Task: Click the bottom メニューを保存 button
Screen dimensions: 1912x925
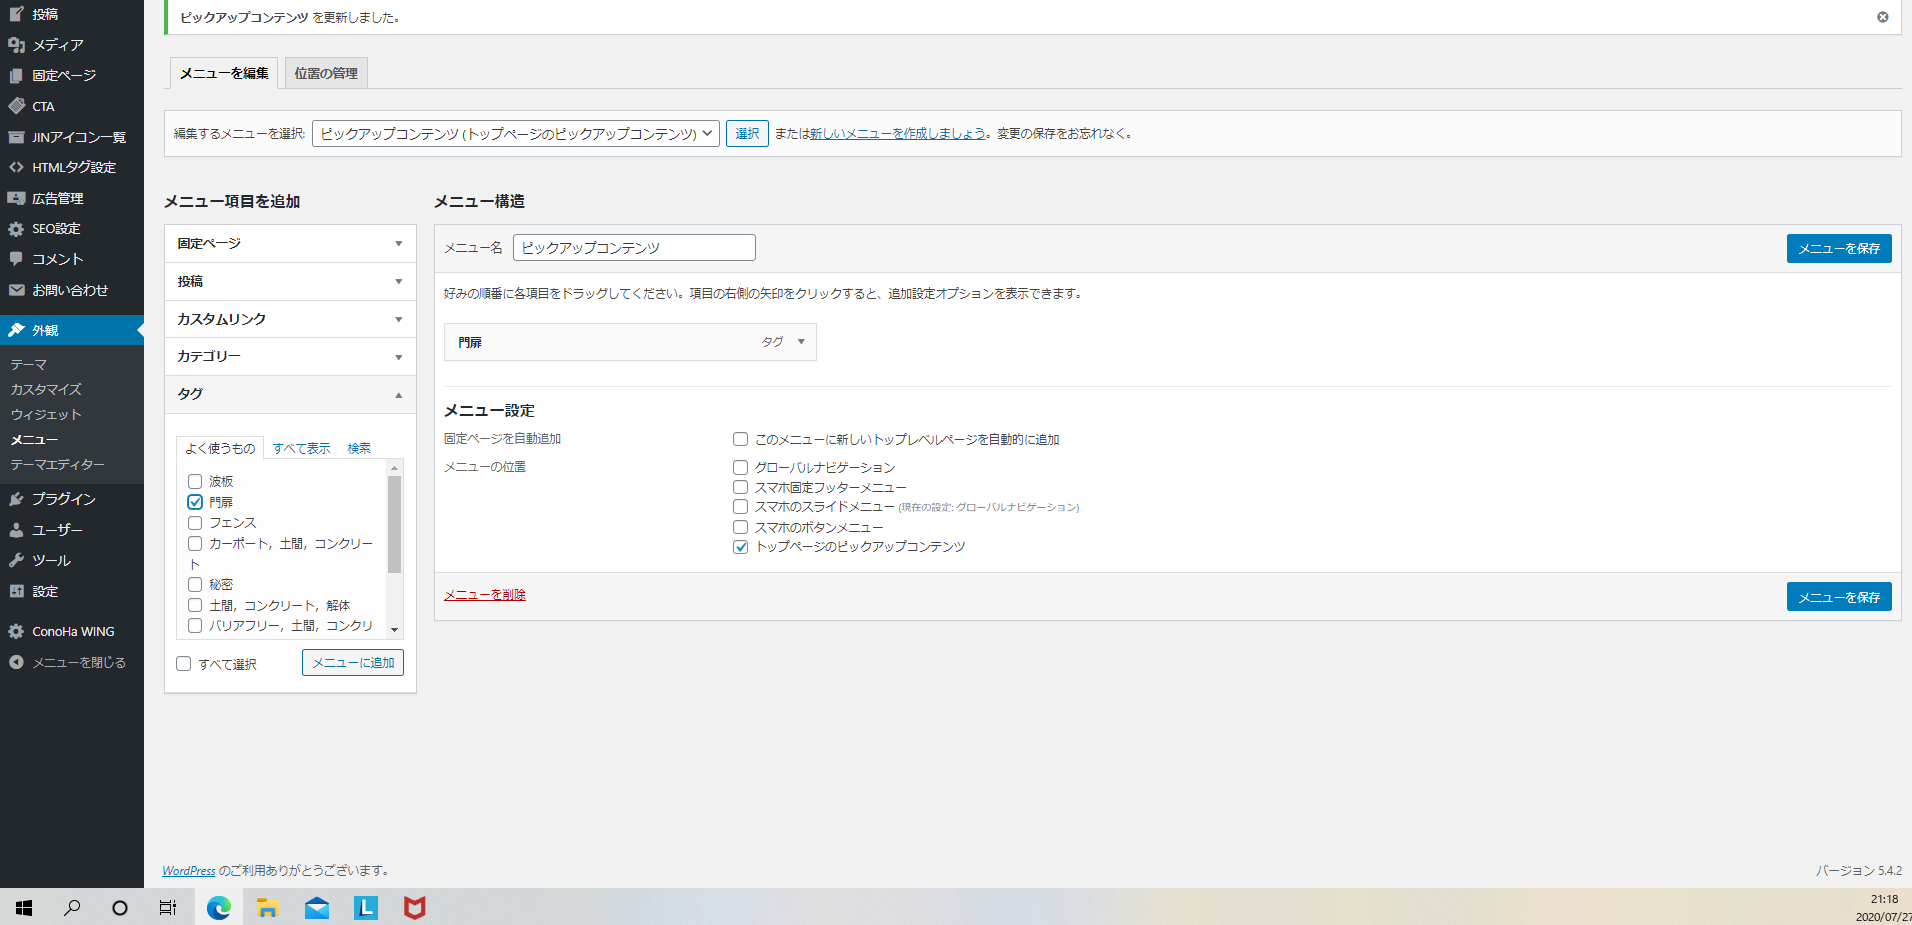Action: point(1839,597)
